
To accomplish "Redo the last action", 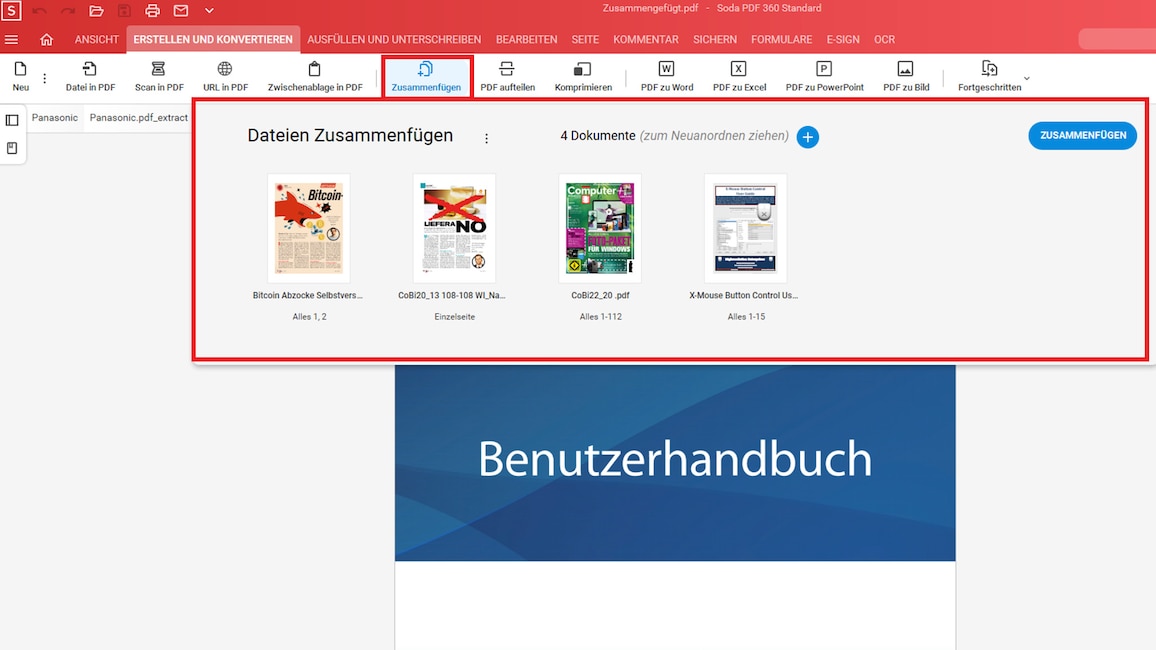I will pos(68,11).
